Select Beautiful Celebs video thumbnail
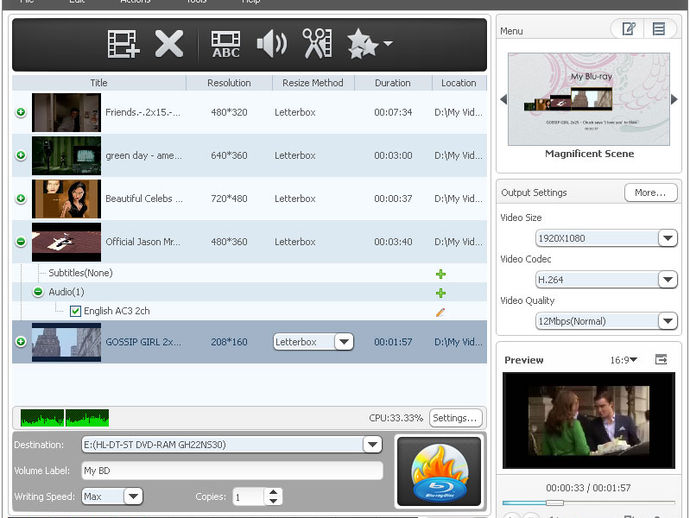The width and height of the screenshot is (690, 518). [x=66, y=198]
